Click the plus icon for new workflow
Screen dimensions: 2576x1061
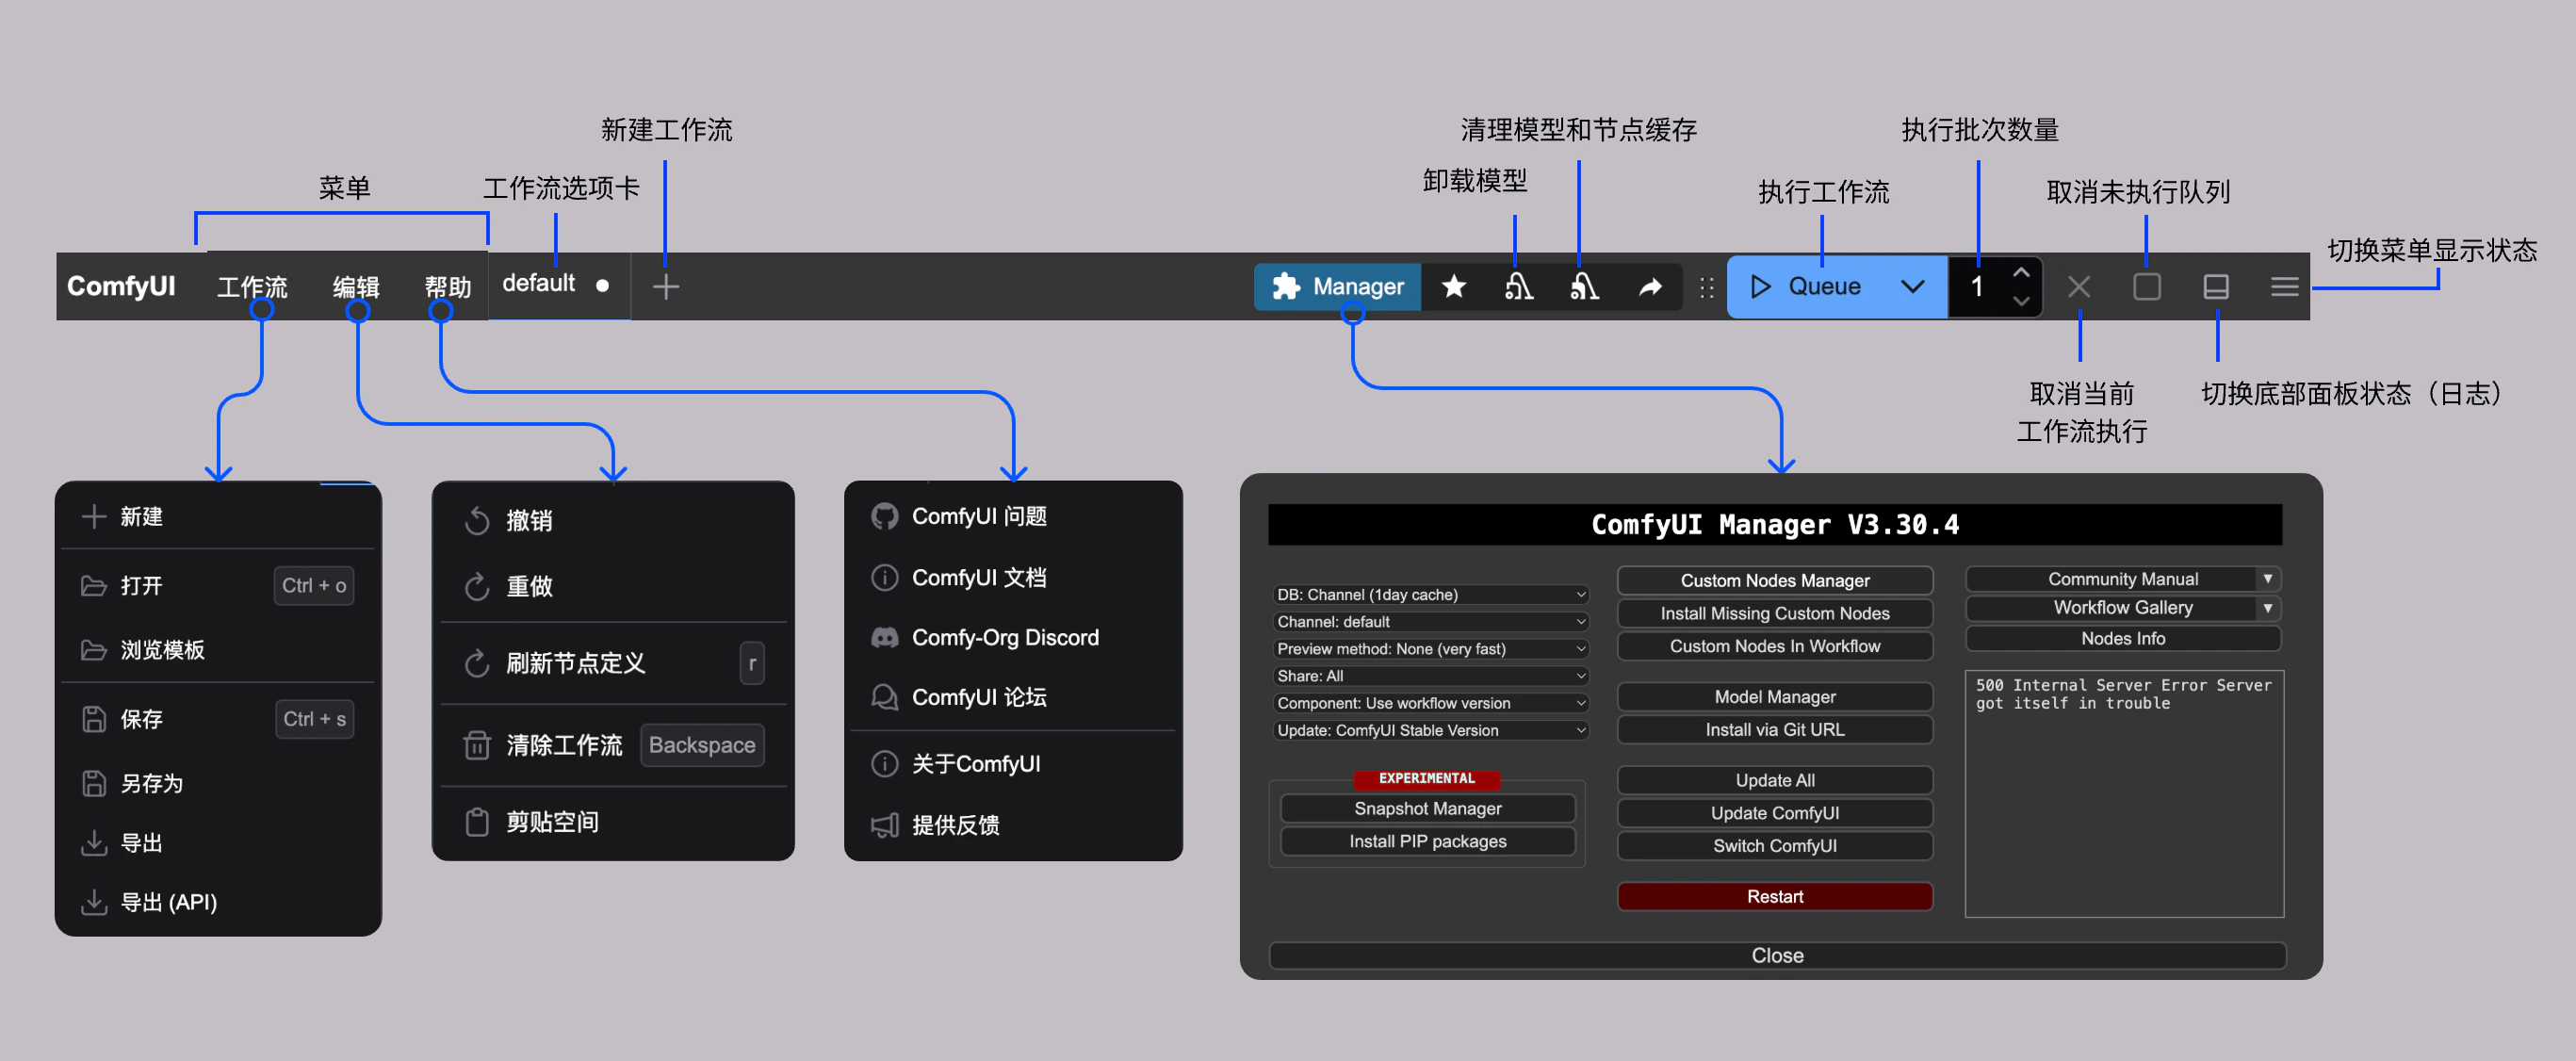(666, 287)
